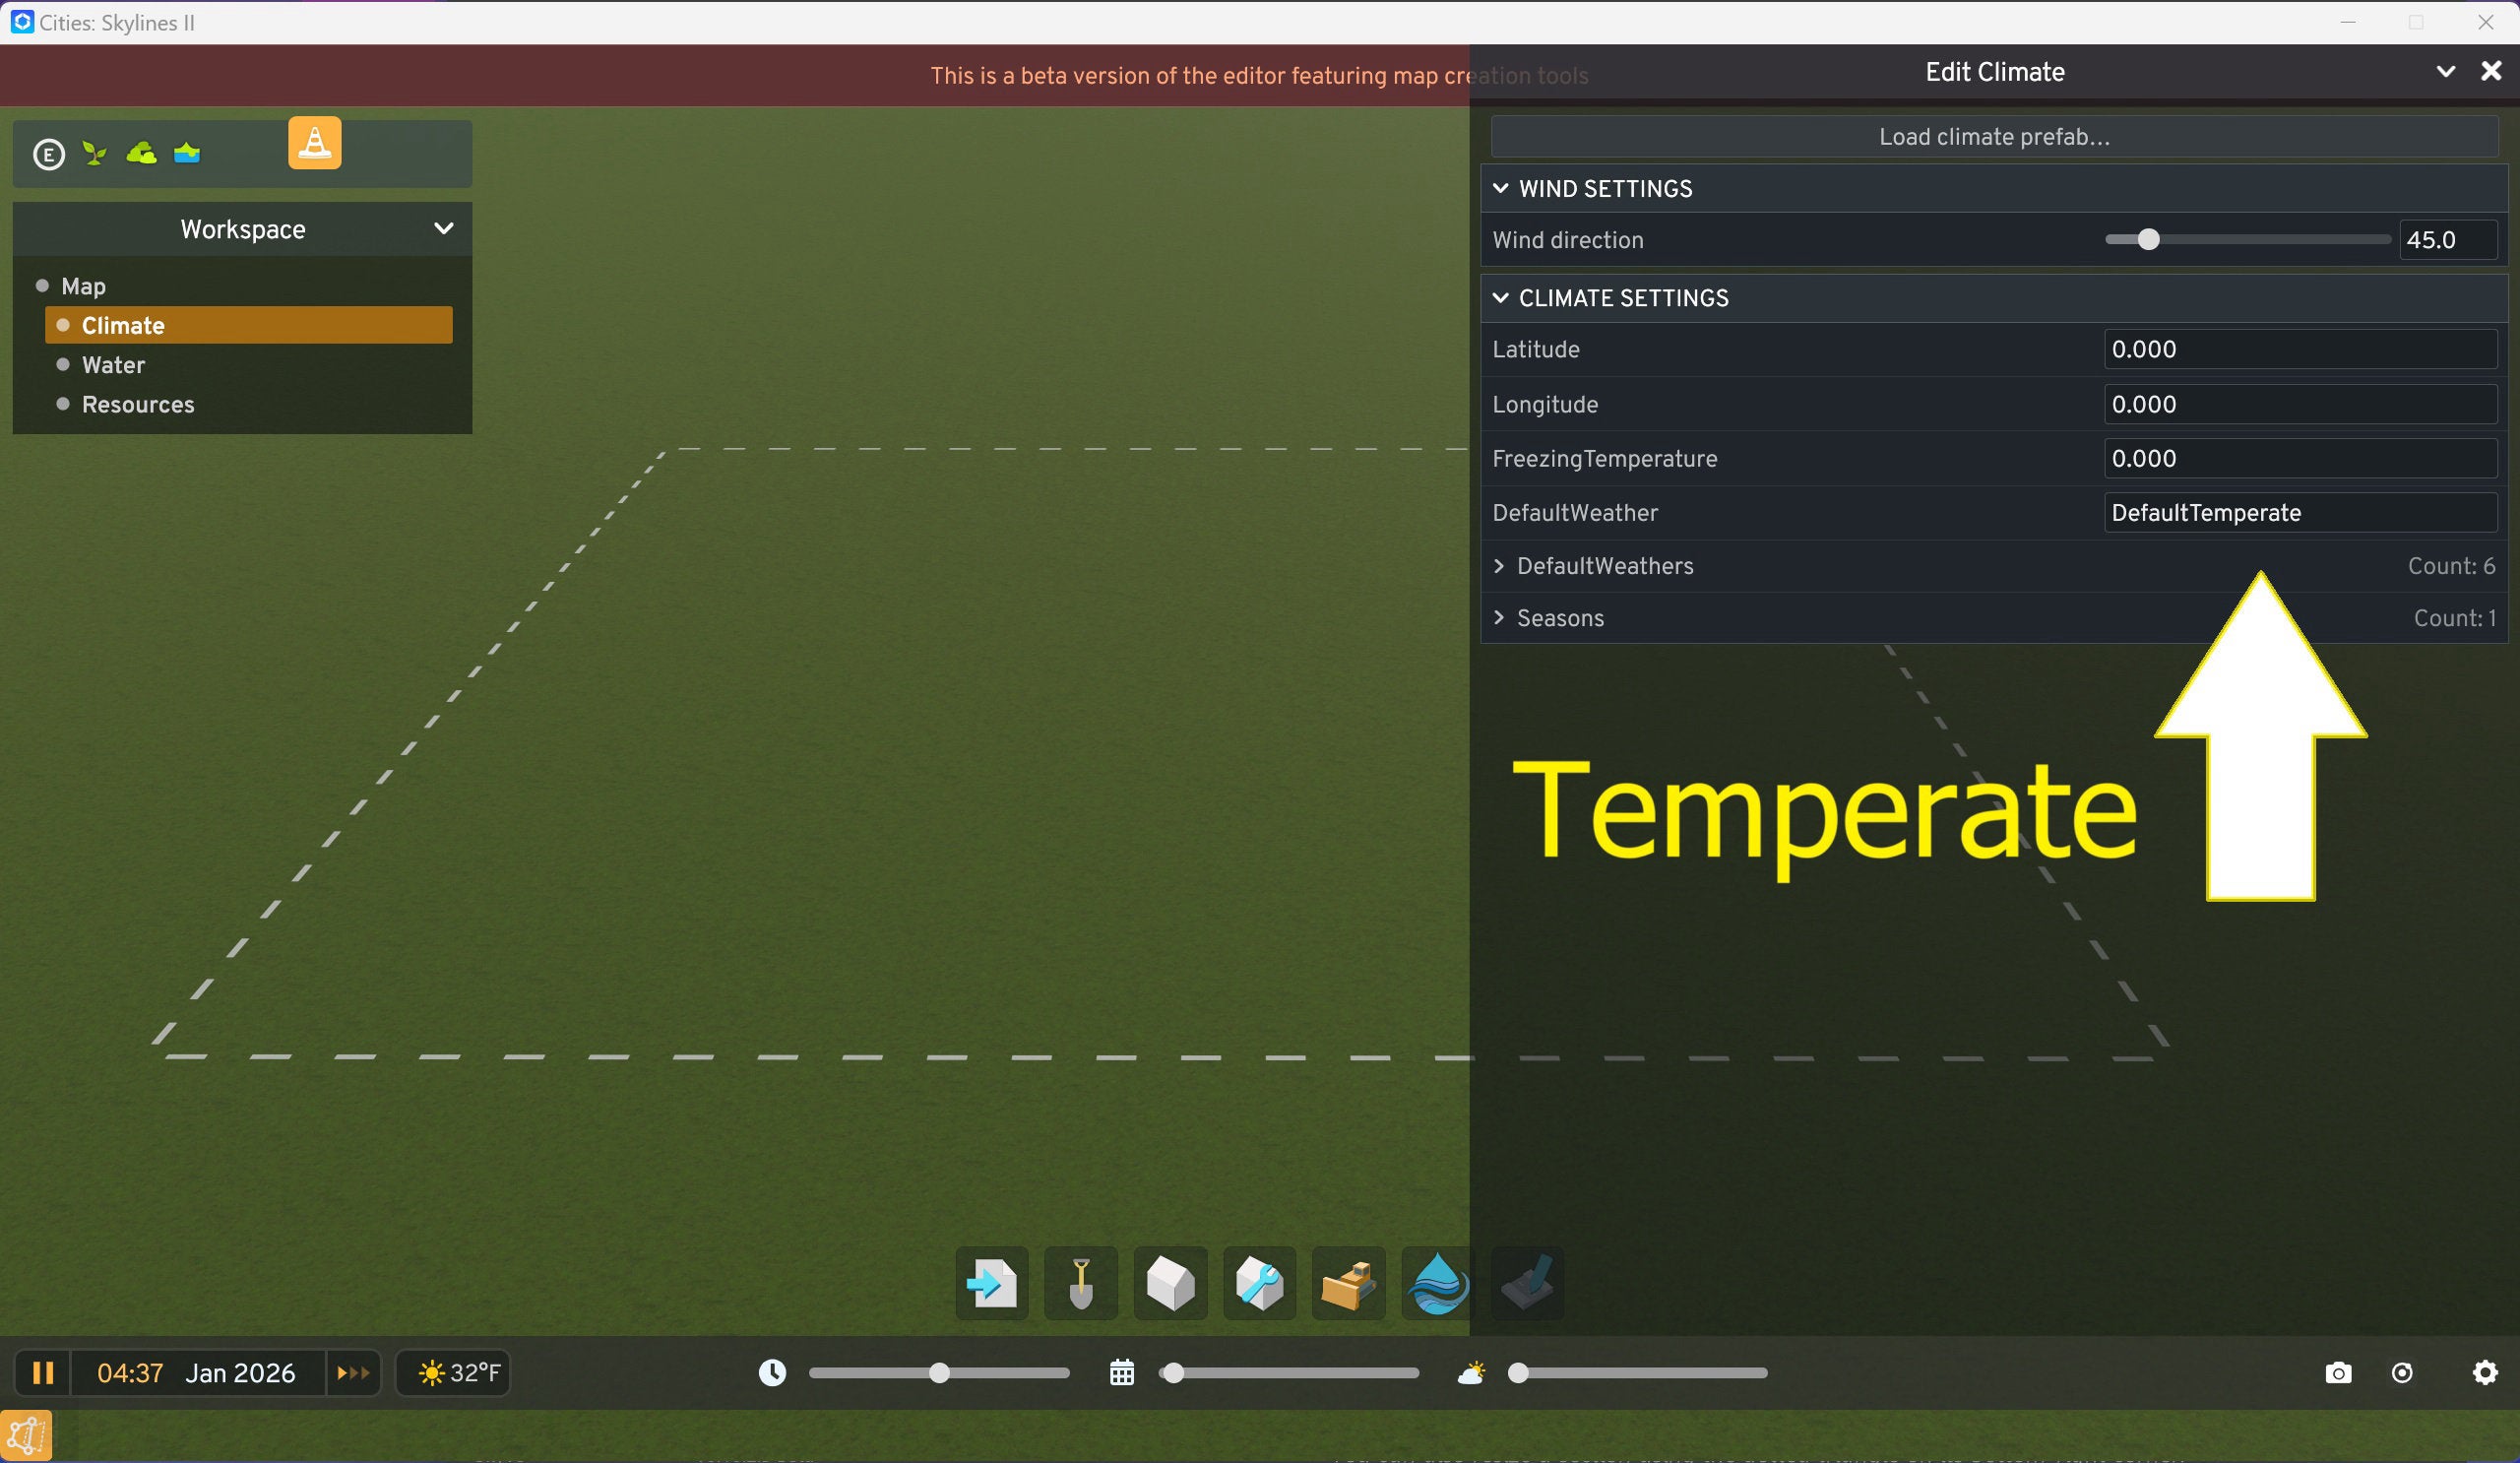Collapse the Wind Settings section
The width and height of the screenshot is (2520, 1463).
pos(1500,188)
